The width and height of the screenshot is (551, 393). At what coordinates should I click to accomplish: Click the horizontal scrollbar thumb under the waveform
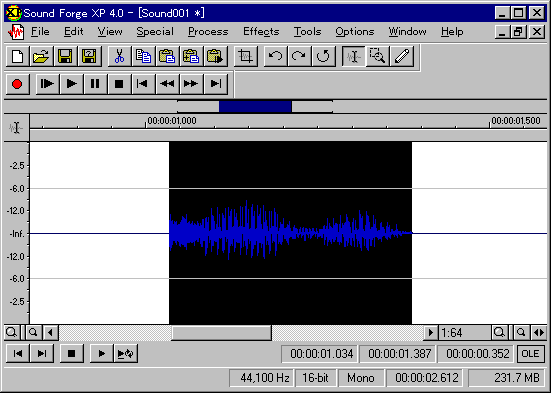221,333
